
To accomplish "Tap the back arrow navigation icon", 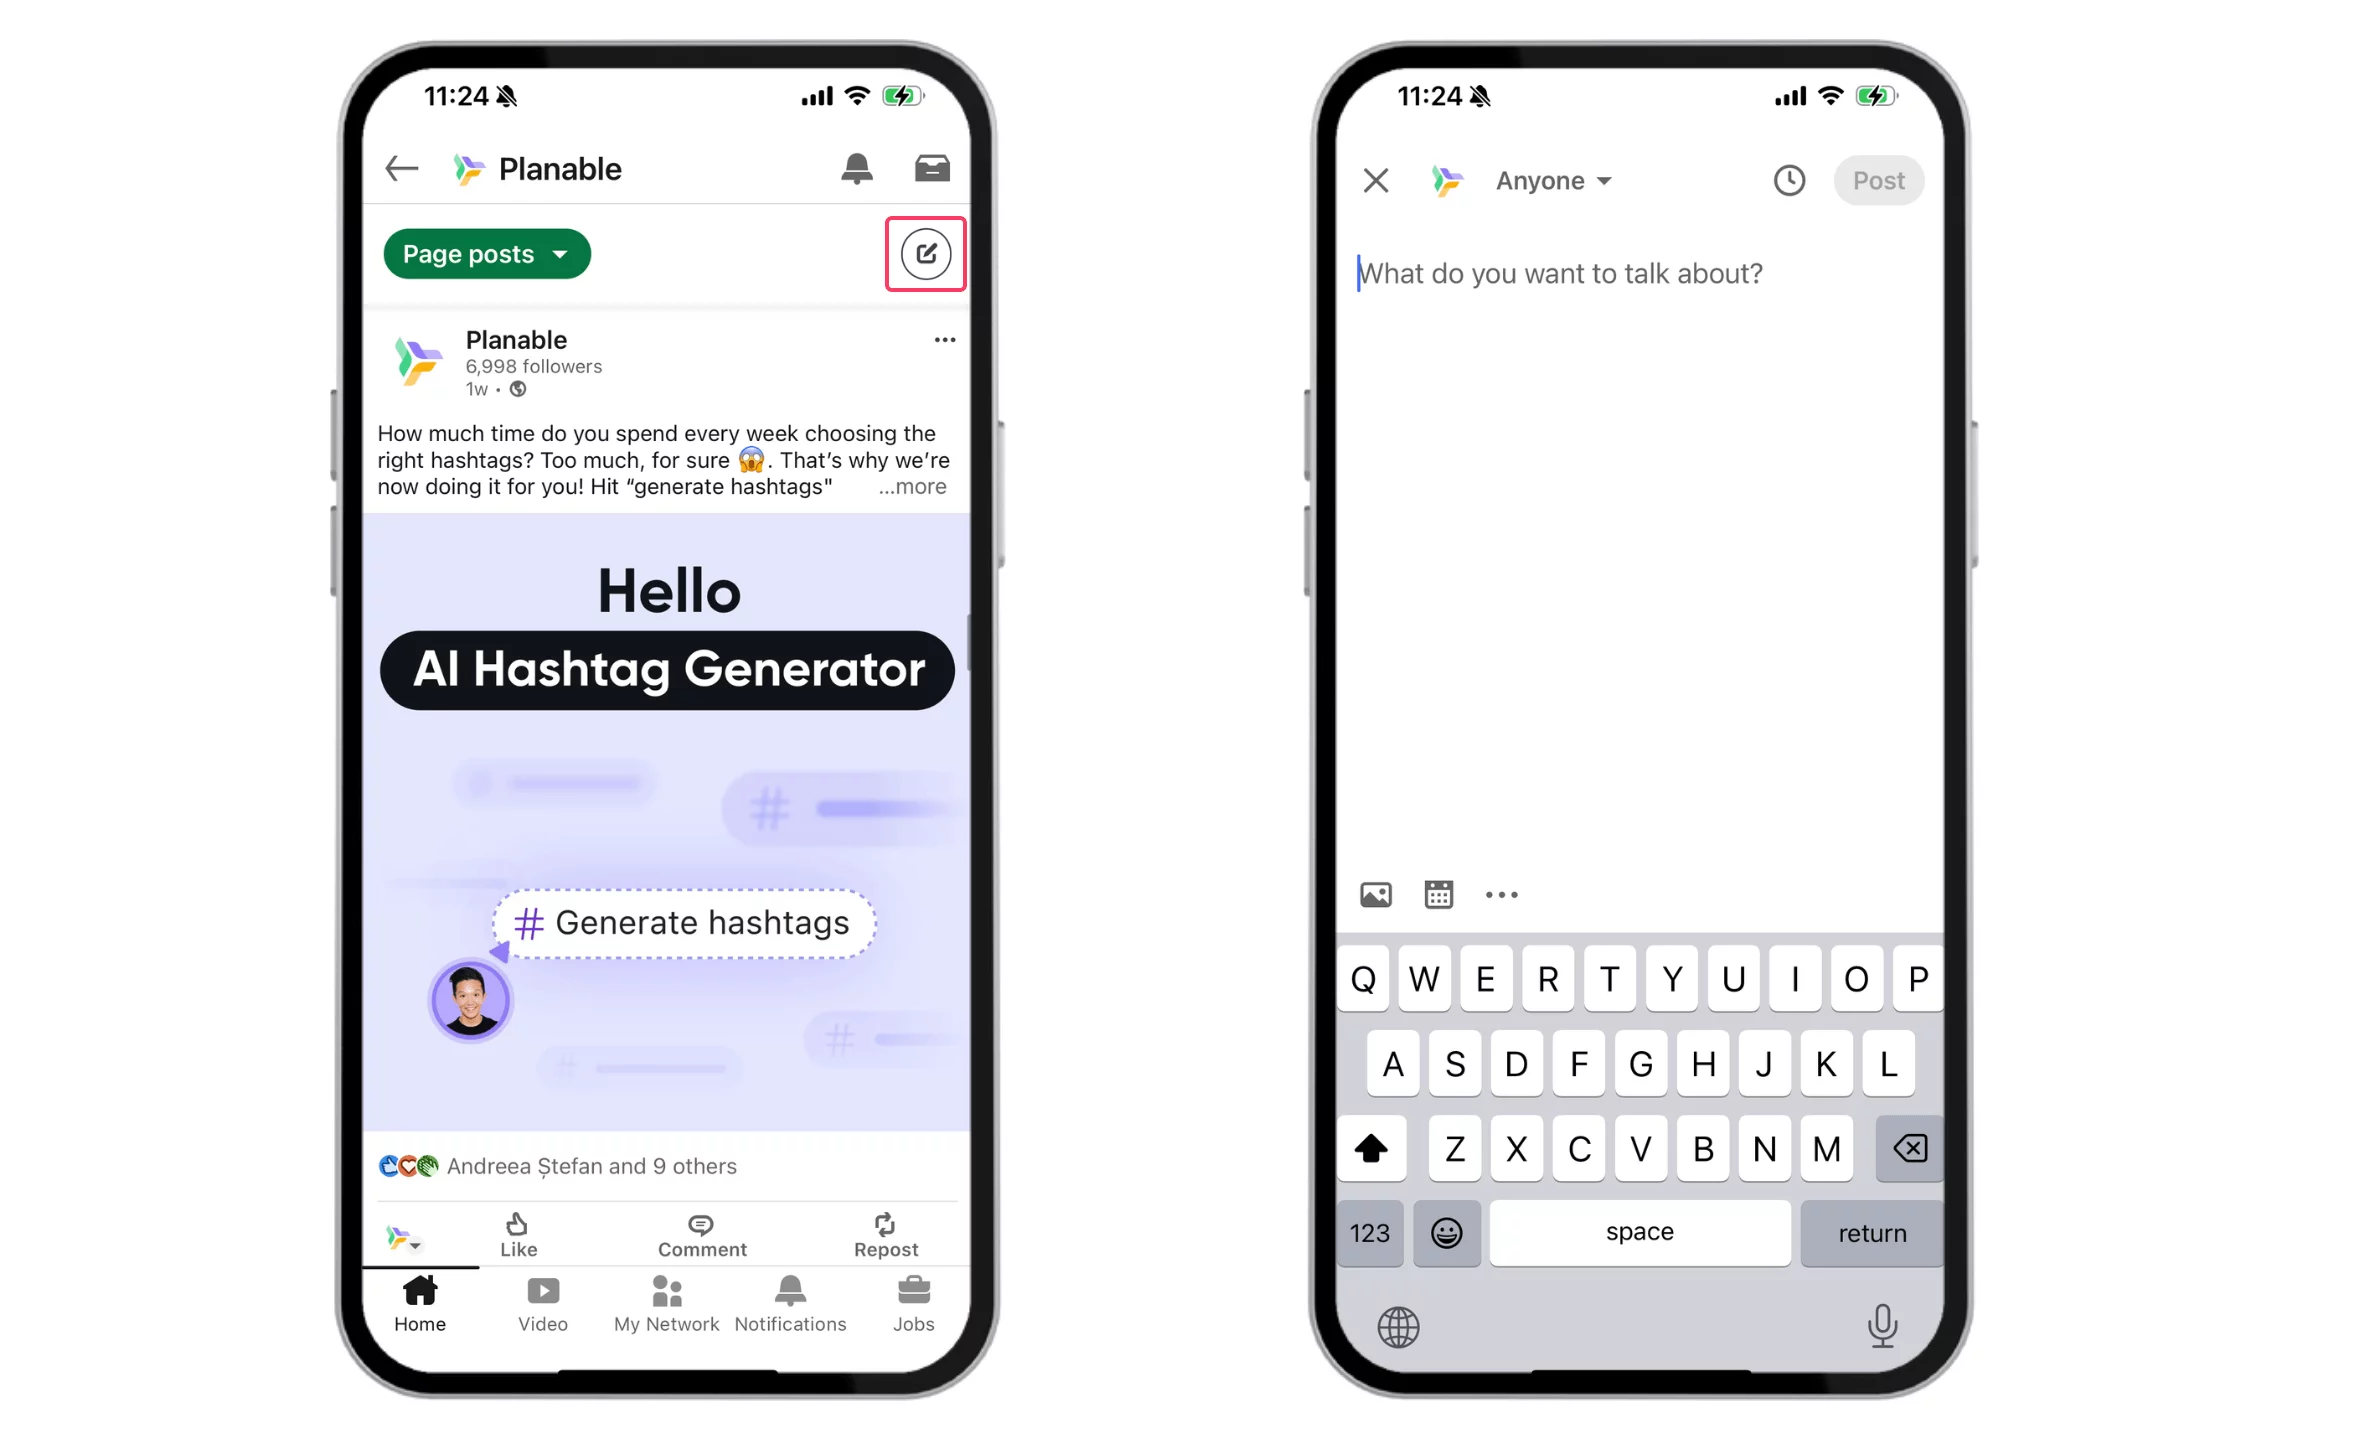I will pos(402,167).
